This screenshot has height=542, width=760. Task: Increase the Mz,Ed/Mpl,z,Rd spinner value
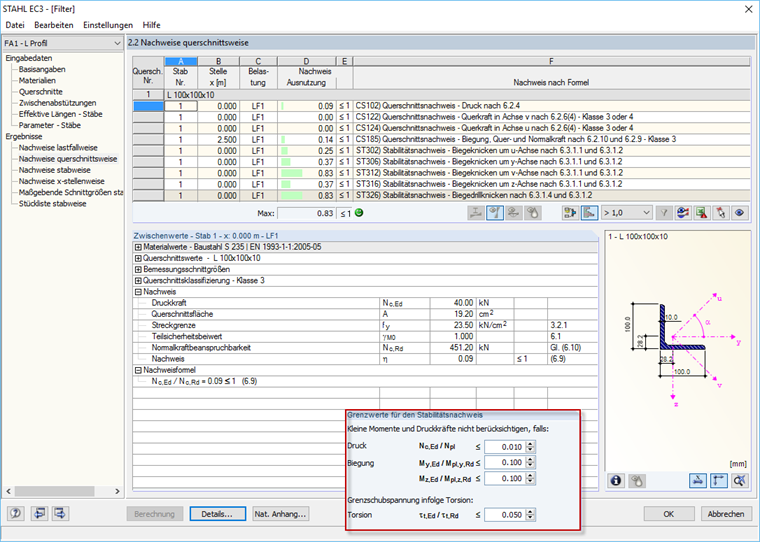point(530,476)
